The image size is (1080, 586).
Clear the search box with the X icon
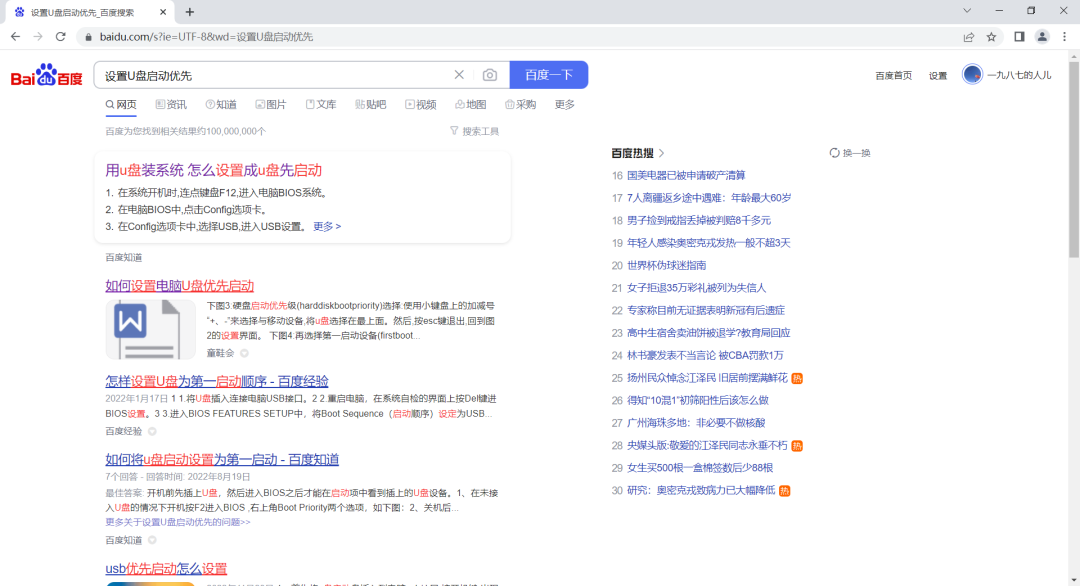pos(459,74)
